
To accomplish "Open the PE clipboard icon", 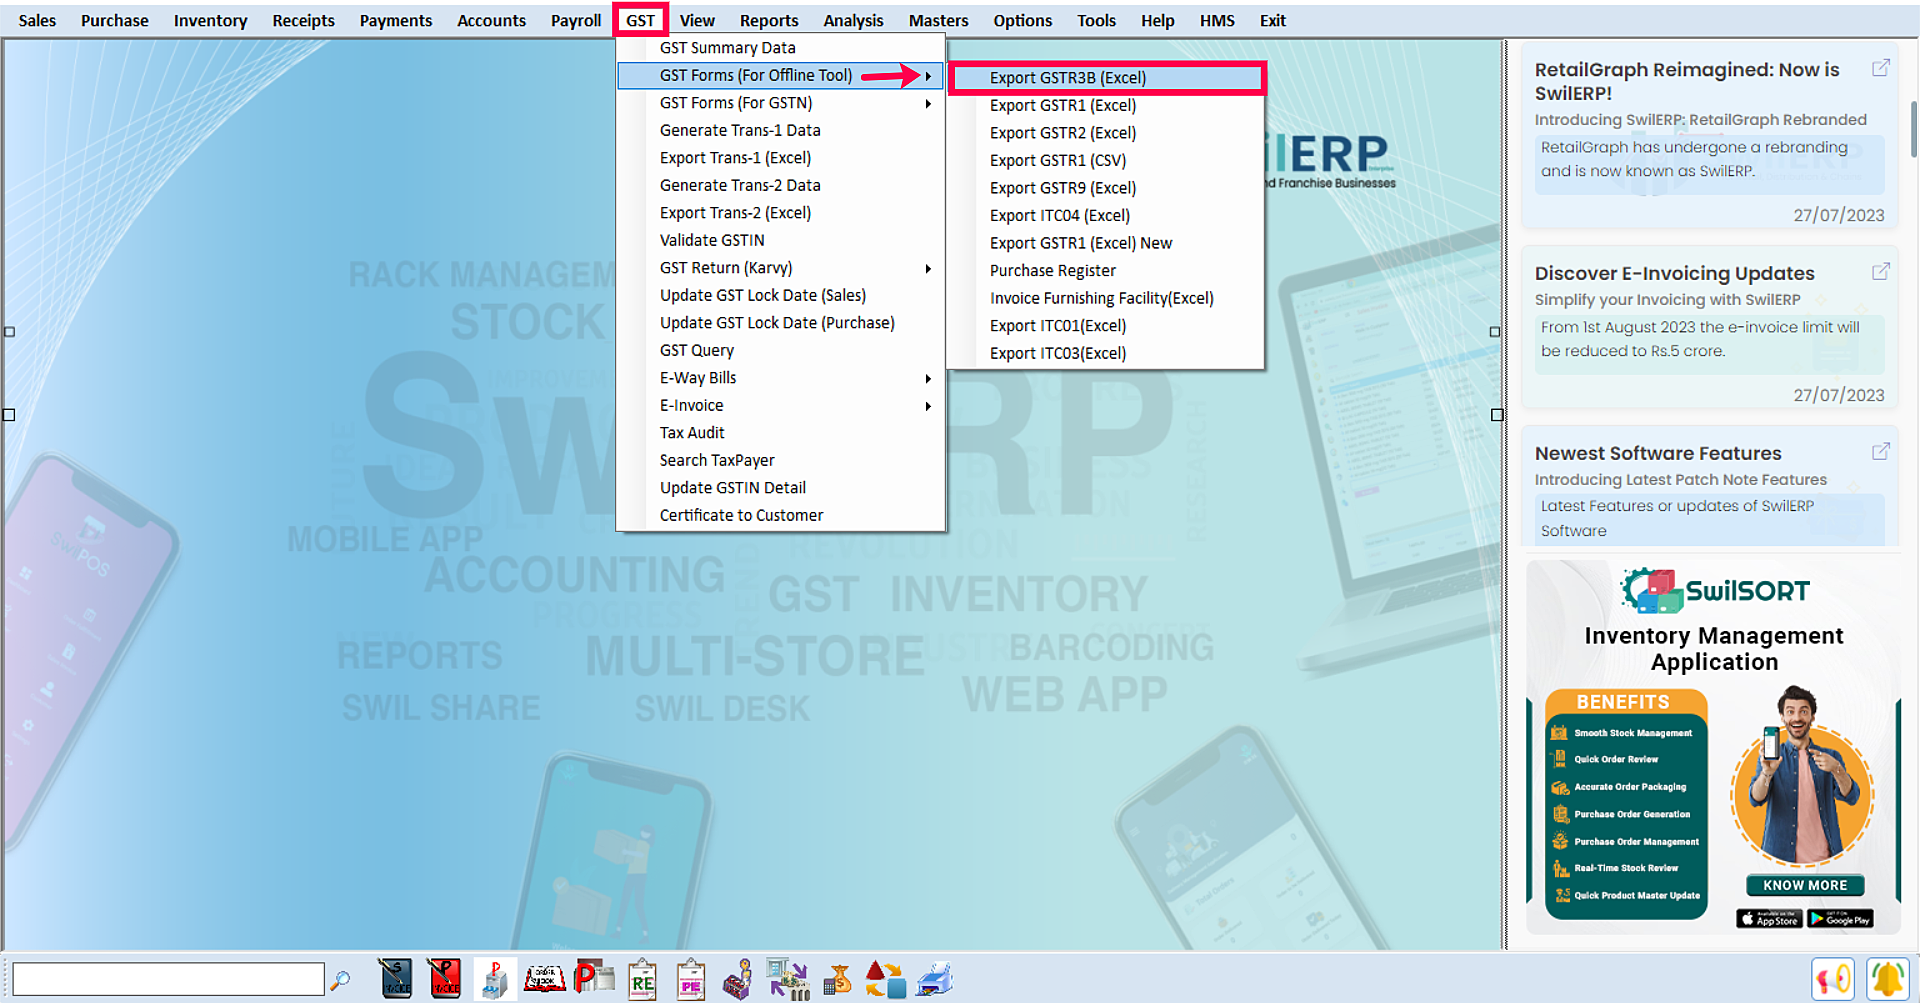I will tap(691, 979).
